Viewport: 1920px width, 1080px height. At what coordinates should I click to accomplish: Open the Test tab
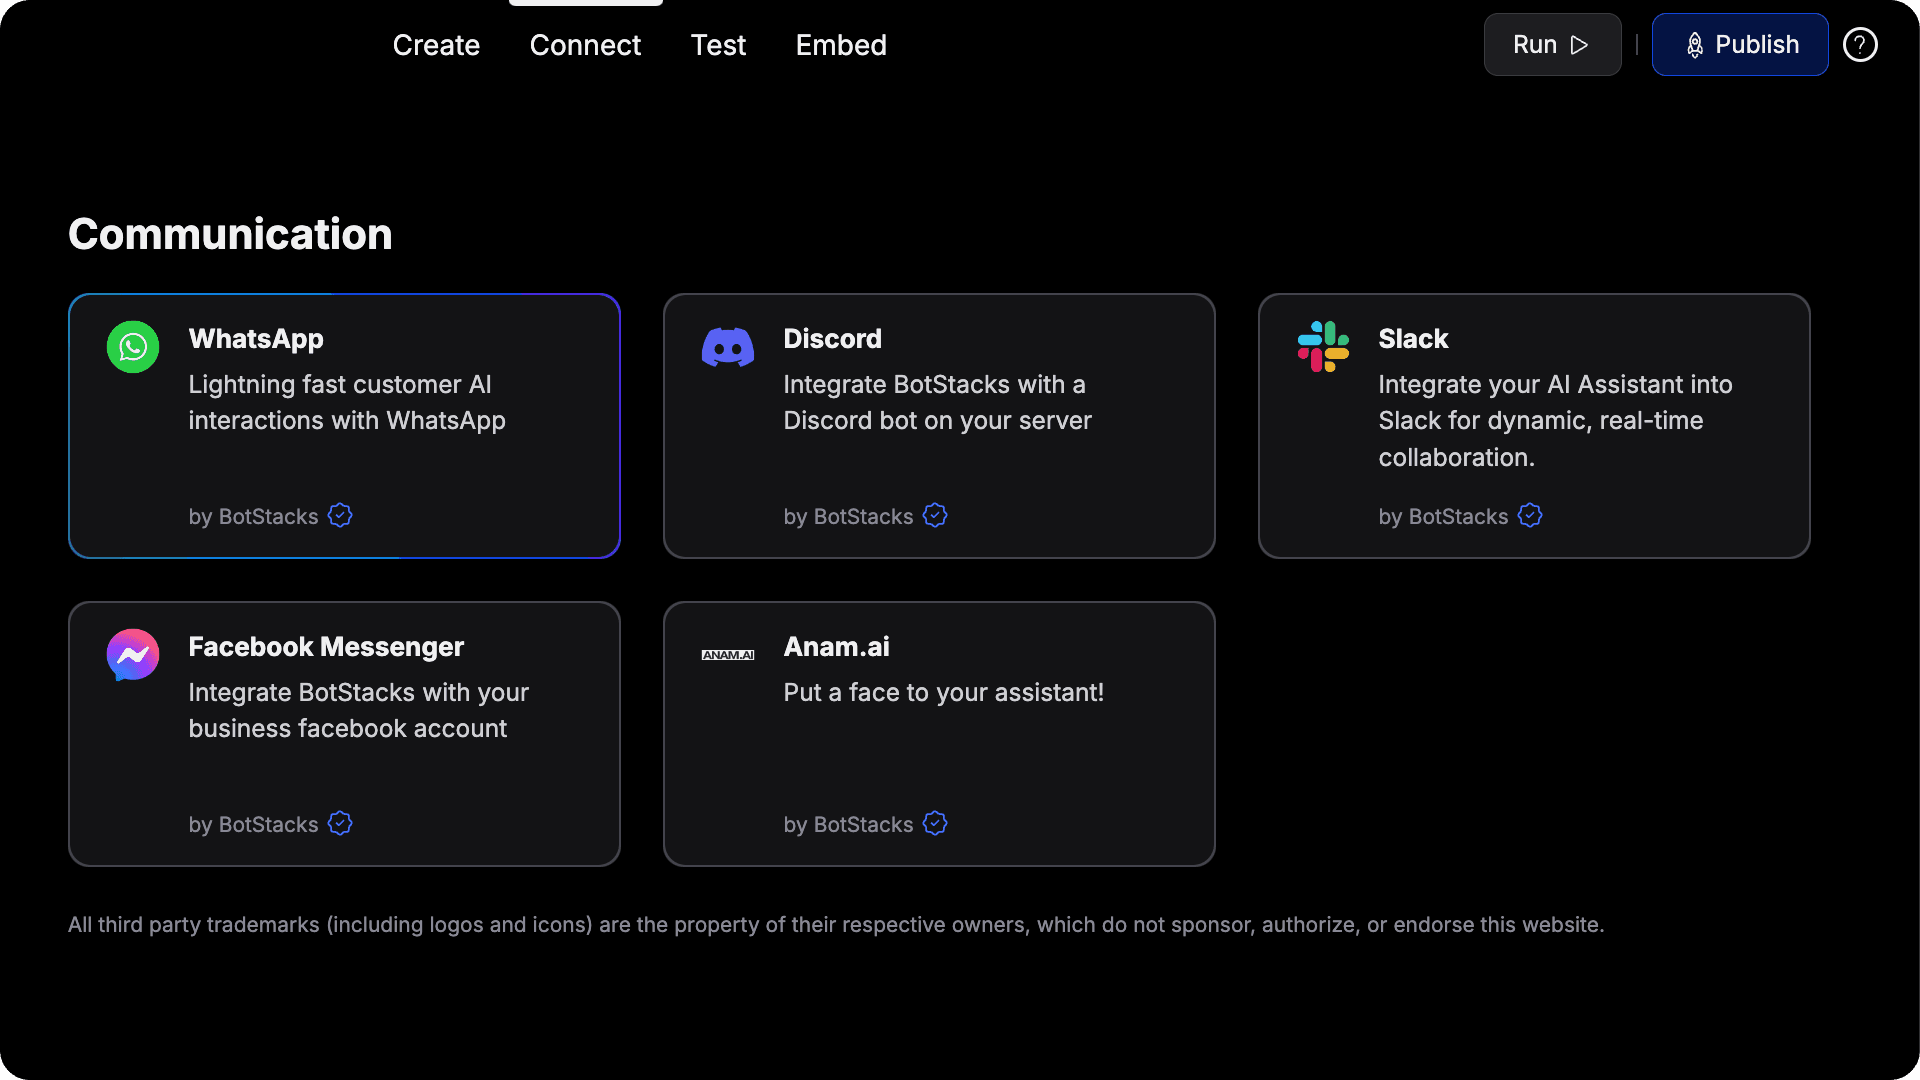[718, 45]
